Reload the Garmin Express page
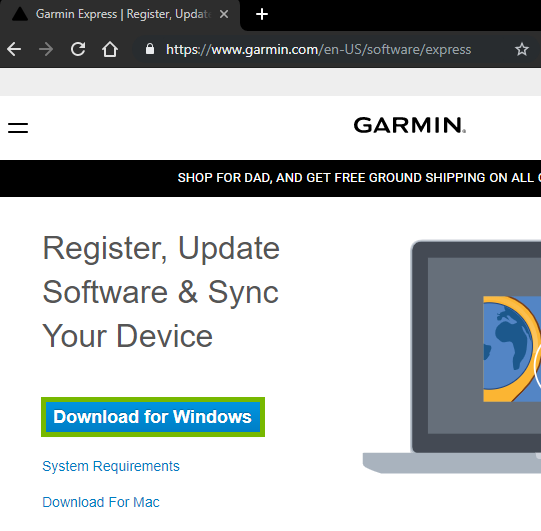The image size is (541, 531). click(x=78, y=49)
